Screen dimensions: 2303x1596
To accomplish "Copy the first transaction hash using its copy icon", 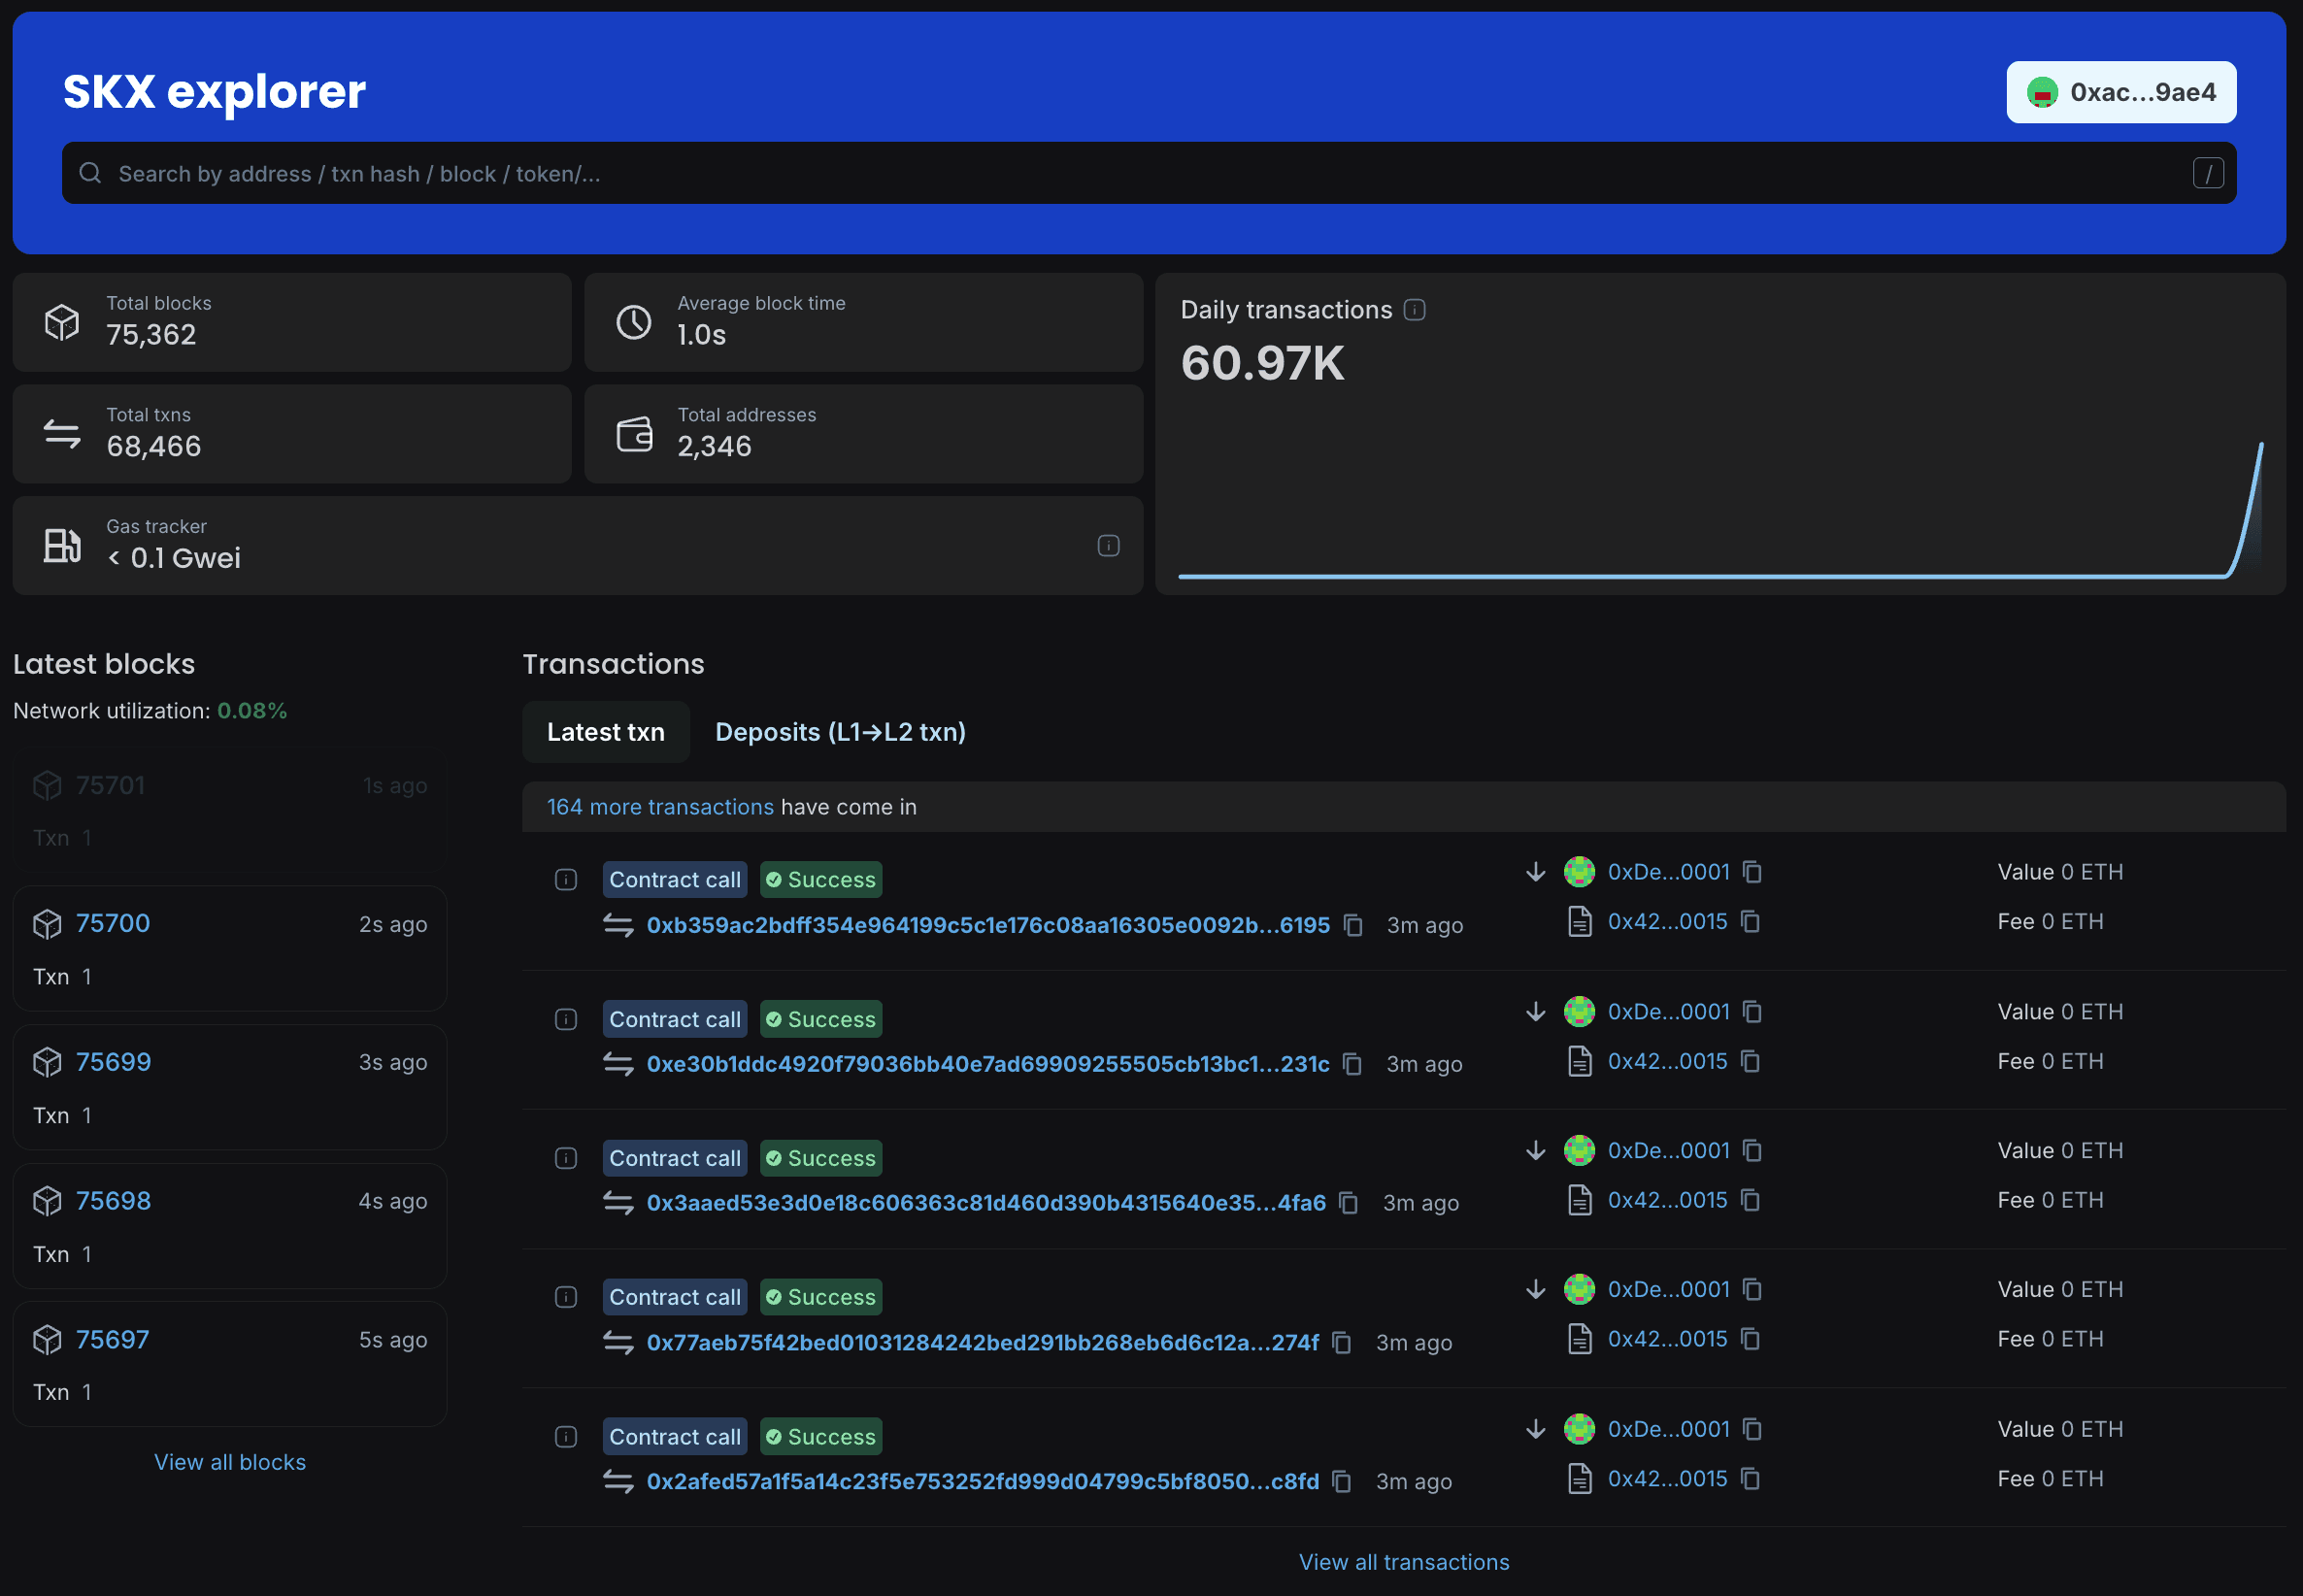I will coord(1353,925).
